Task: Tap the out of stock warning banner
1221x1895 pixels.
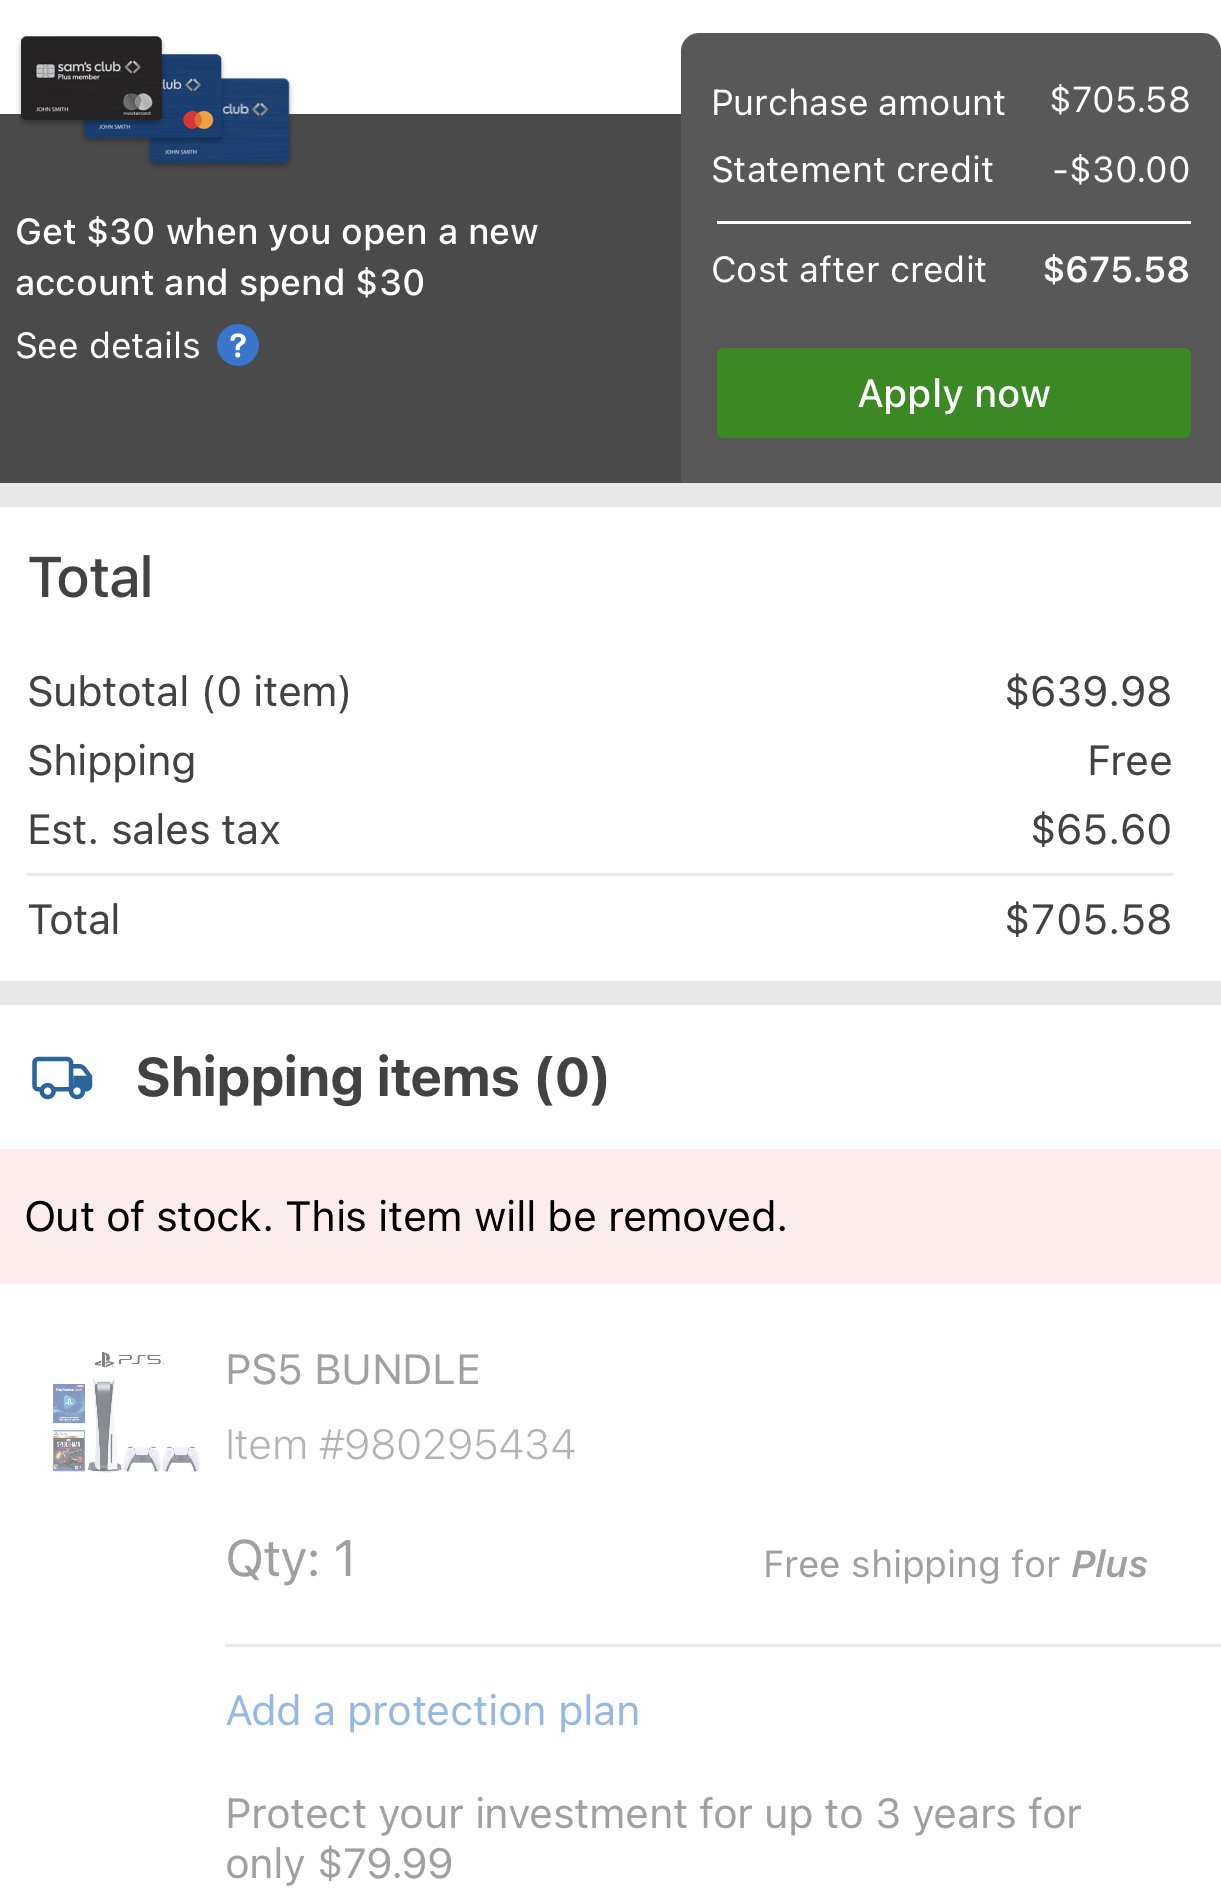Action: (610, 1217)
